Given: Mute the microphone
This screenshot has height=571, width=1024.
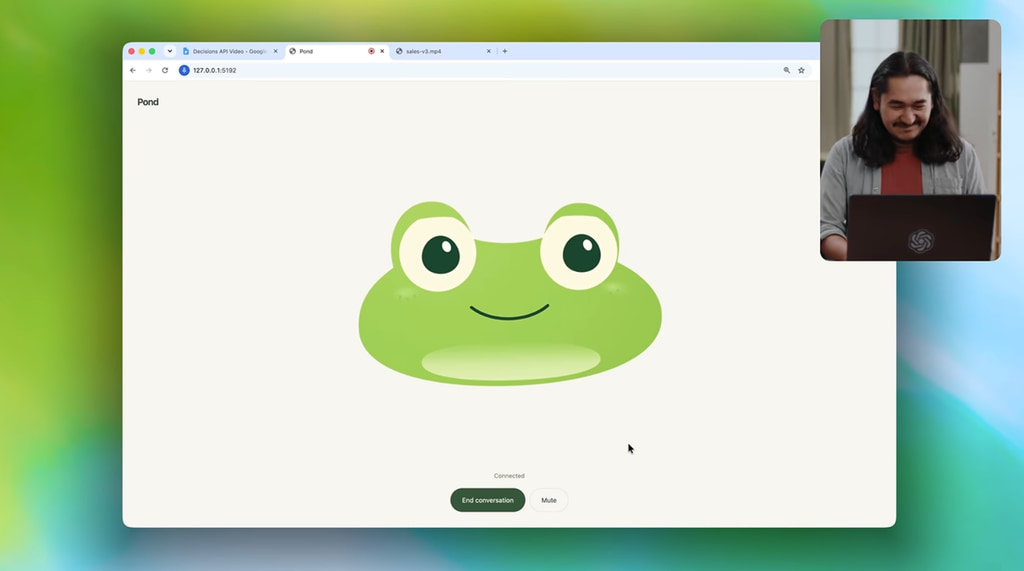Looking at the screenshot, I should (549, 500).
